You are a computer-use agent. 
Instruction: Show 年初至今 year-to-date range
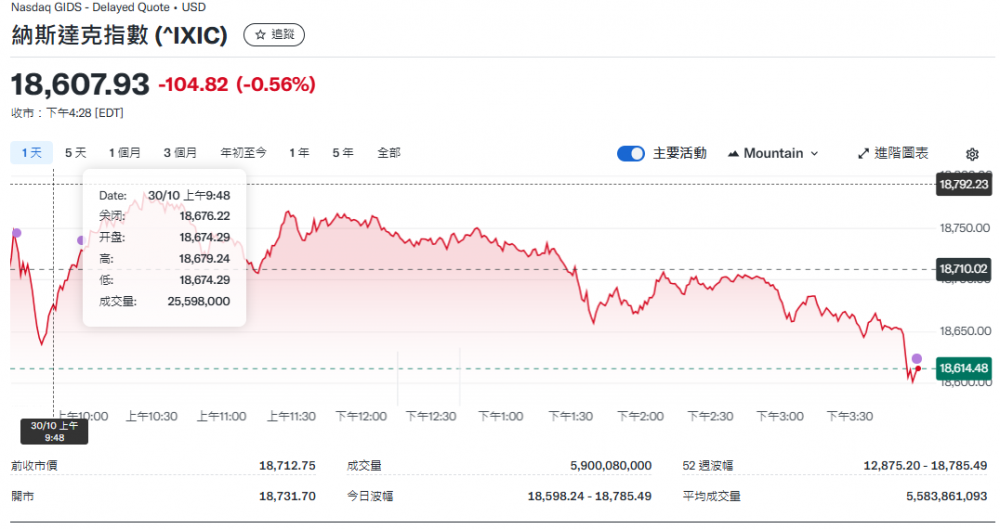point(244,153)
